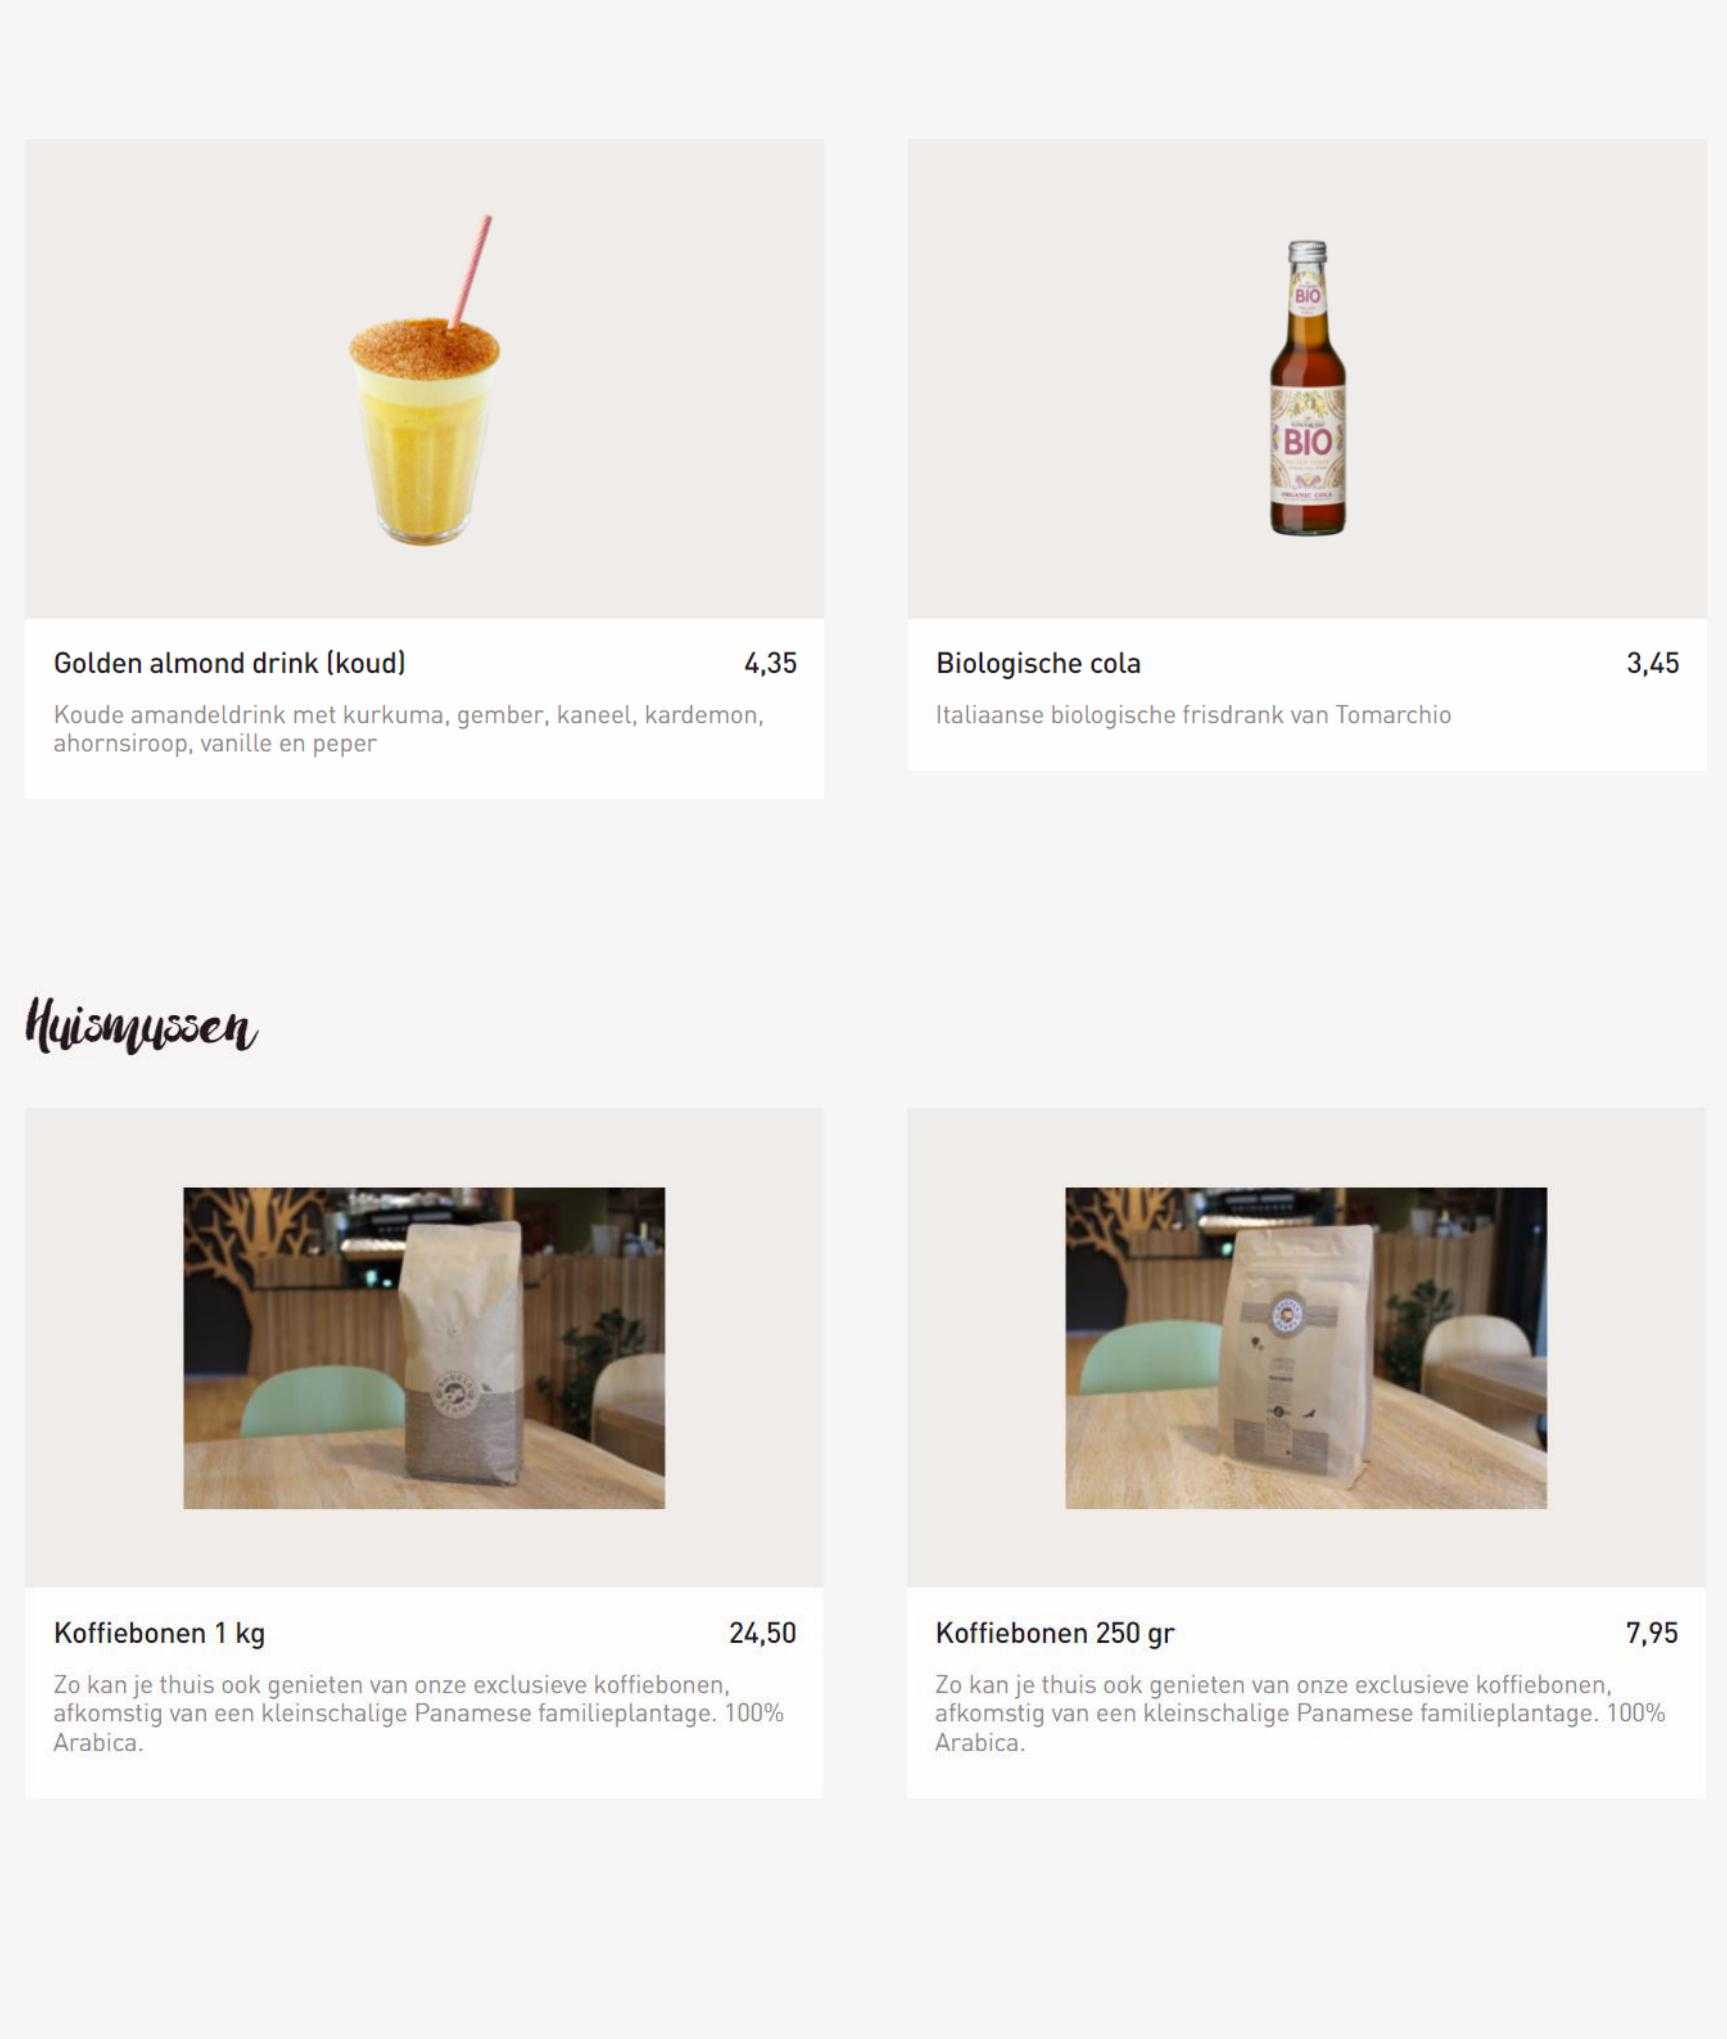Click the 24,50 price for coffee beans
Viewport: 1727px width, 2039px height.
(x=762, y=1633)
